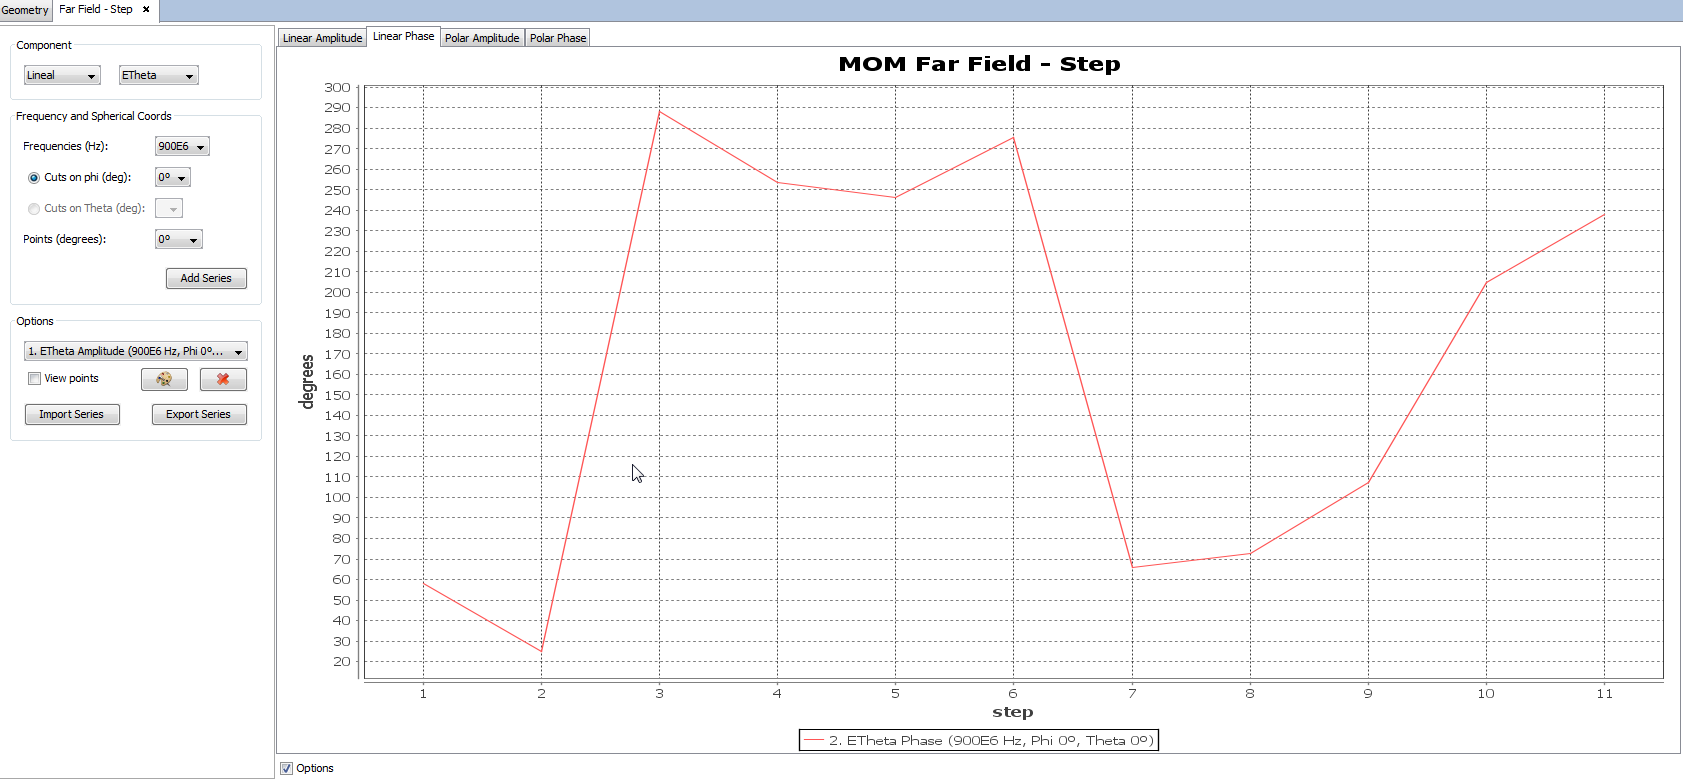Expand the ETheta Amplitude series selector
The height and width of the screenshot is (781, 1683).
135,352
